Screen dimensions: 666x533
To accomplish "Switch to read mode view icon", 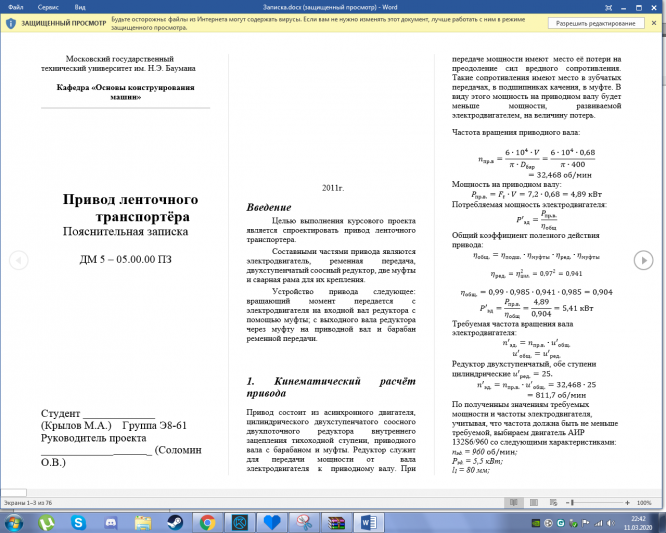I will coord(514,502).
